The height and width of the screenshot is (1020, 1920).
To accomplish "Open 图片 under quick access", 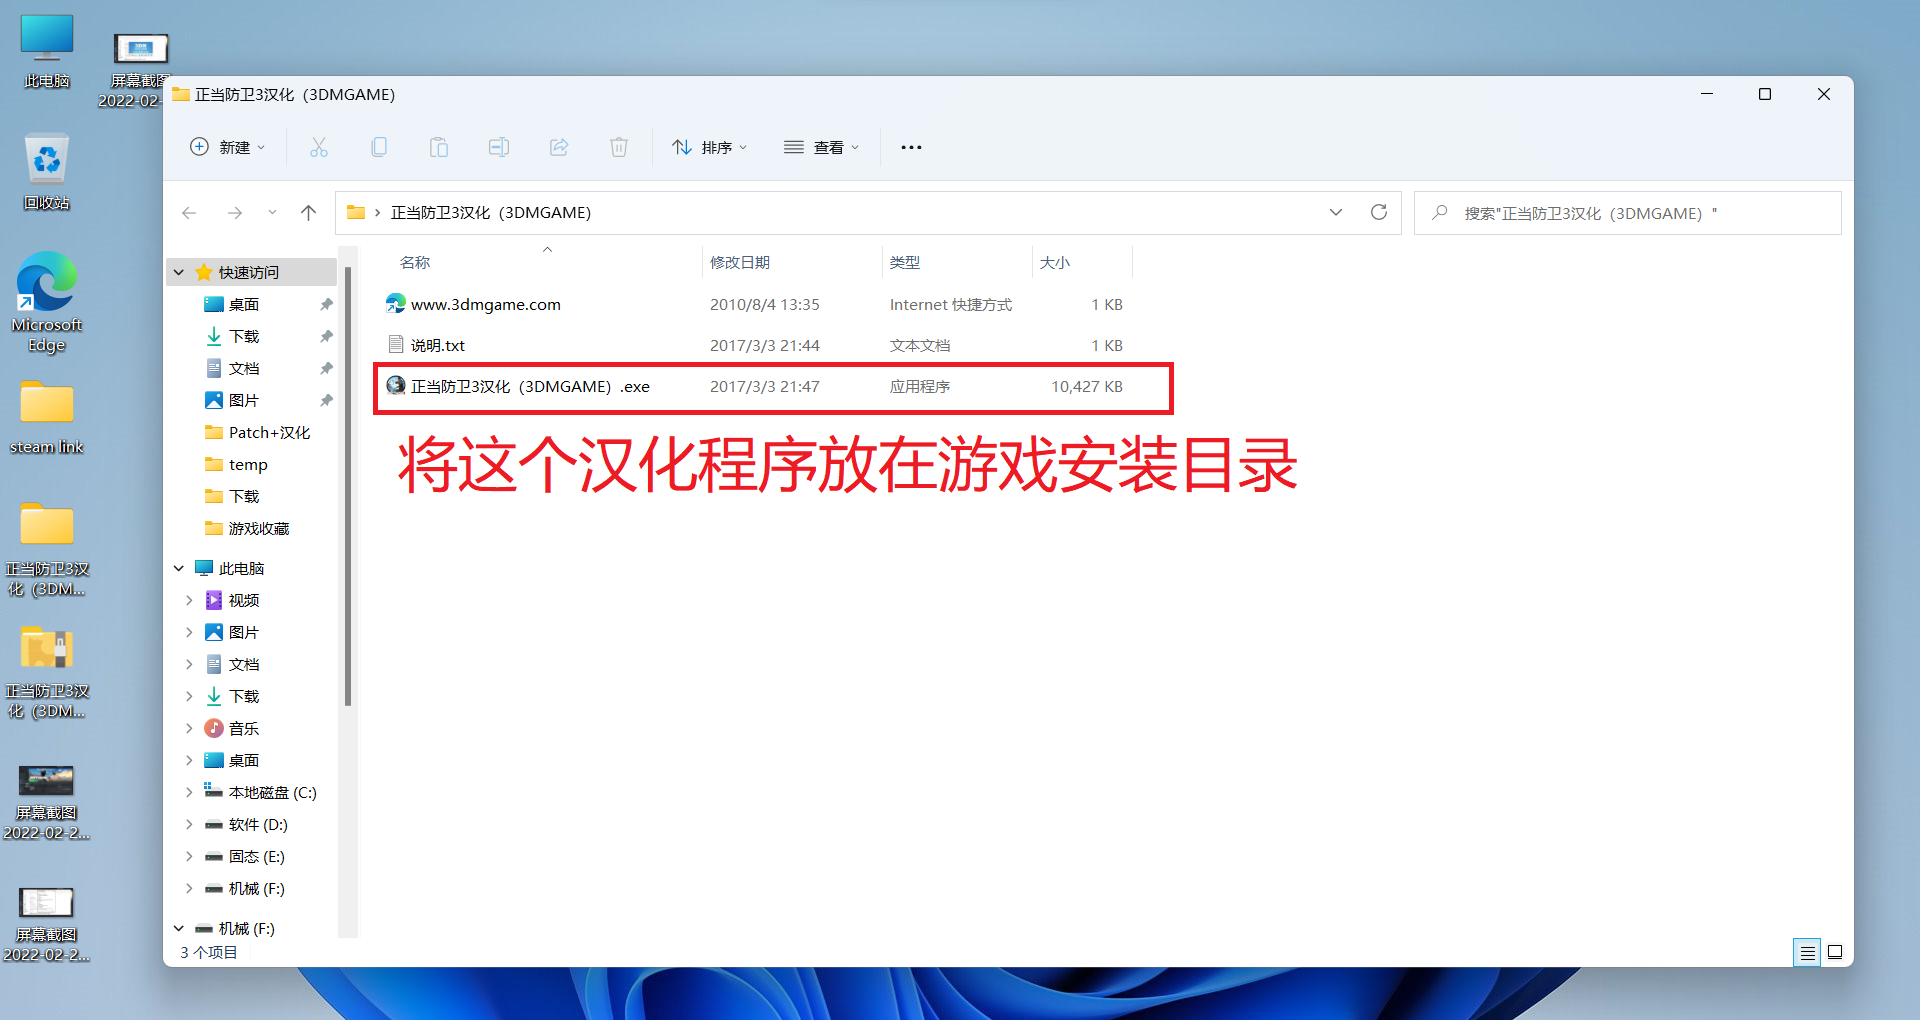I will [244, 400].
